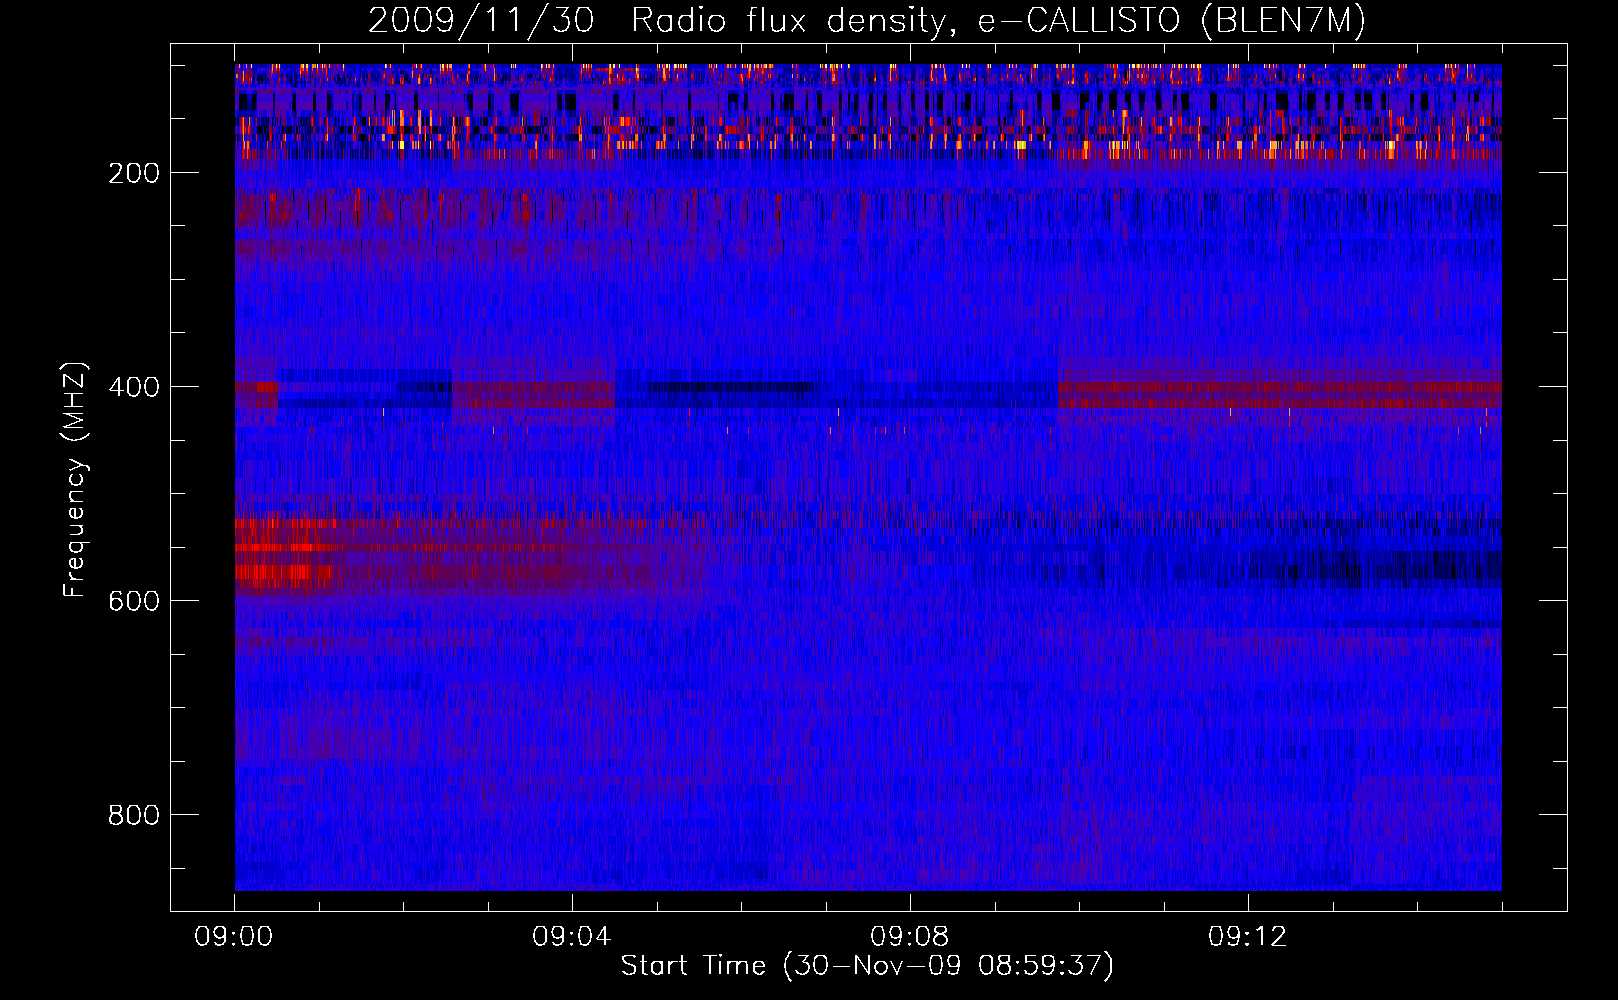This screenshot has height=1000, width=1618.
Task: Select the 800 frequency tick label
Action: 134,815
